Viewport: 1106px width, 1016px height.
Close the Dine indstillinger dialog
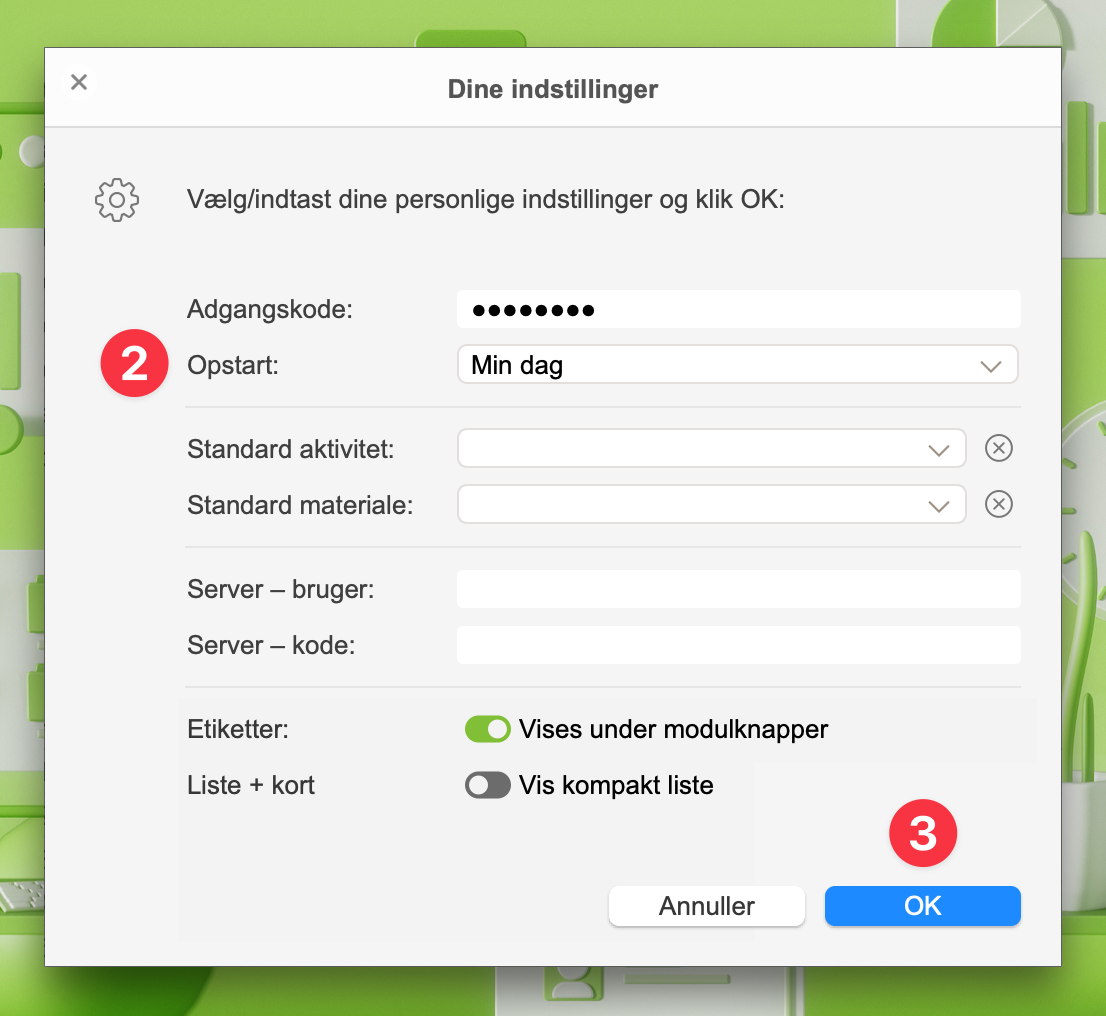point(79,82)
